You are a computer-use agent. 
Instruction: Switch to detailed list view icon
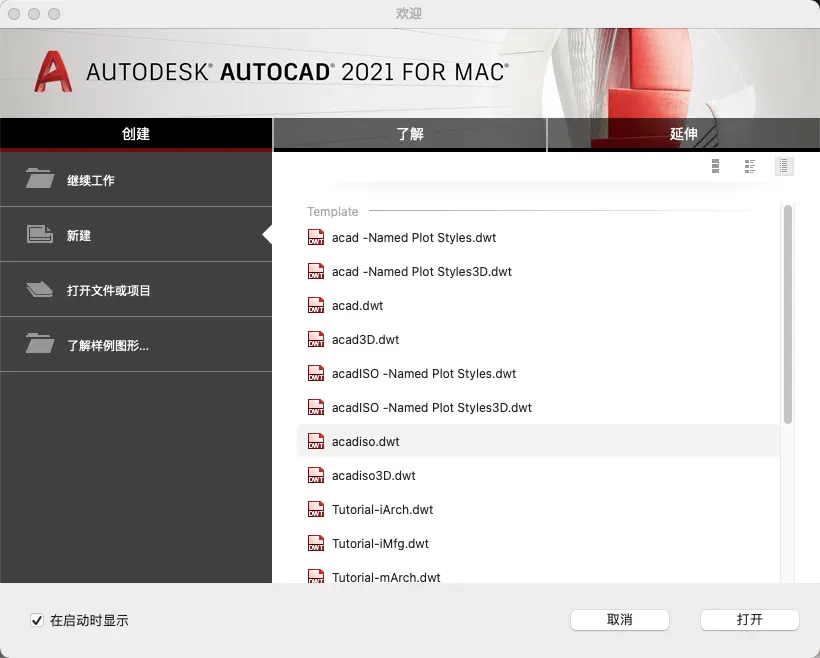coord(750,166)
